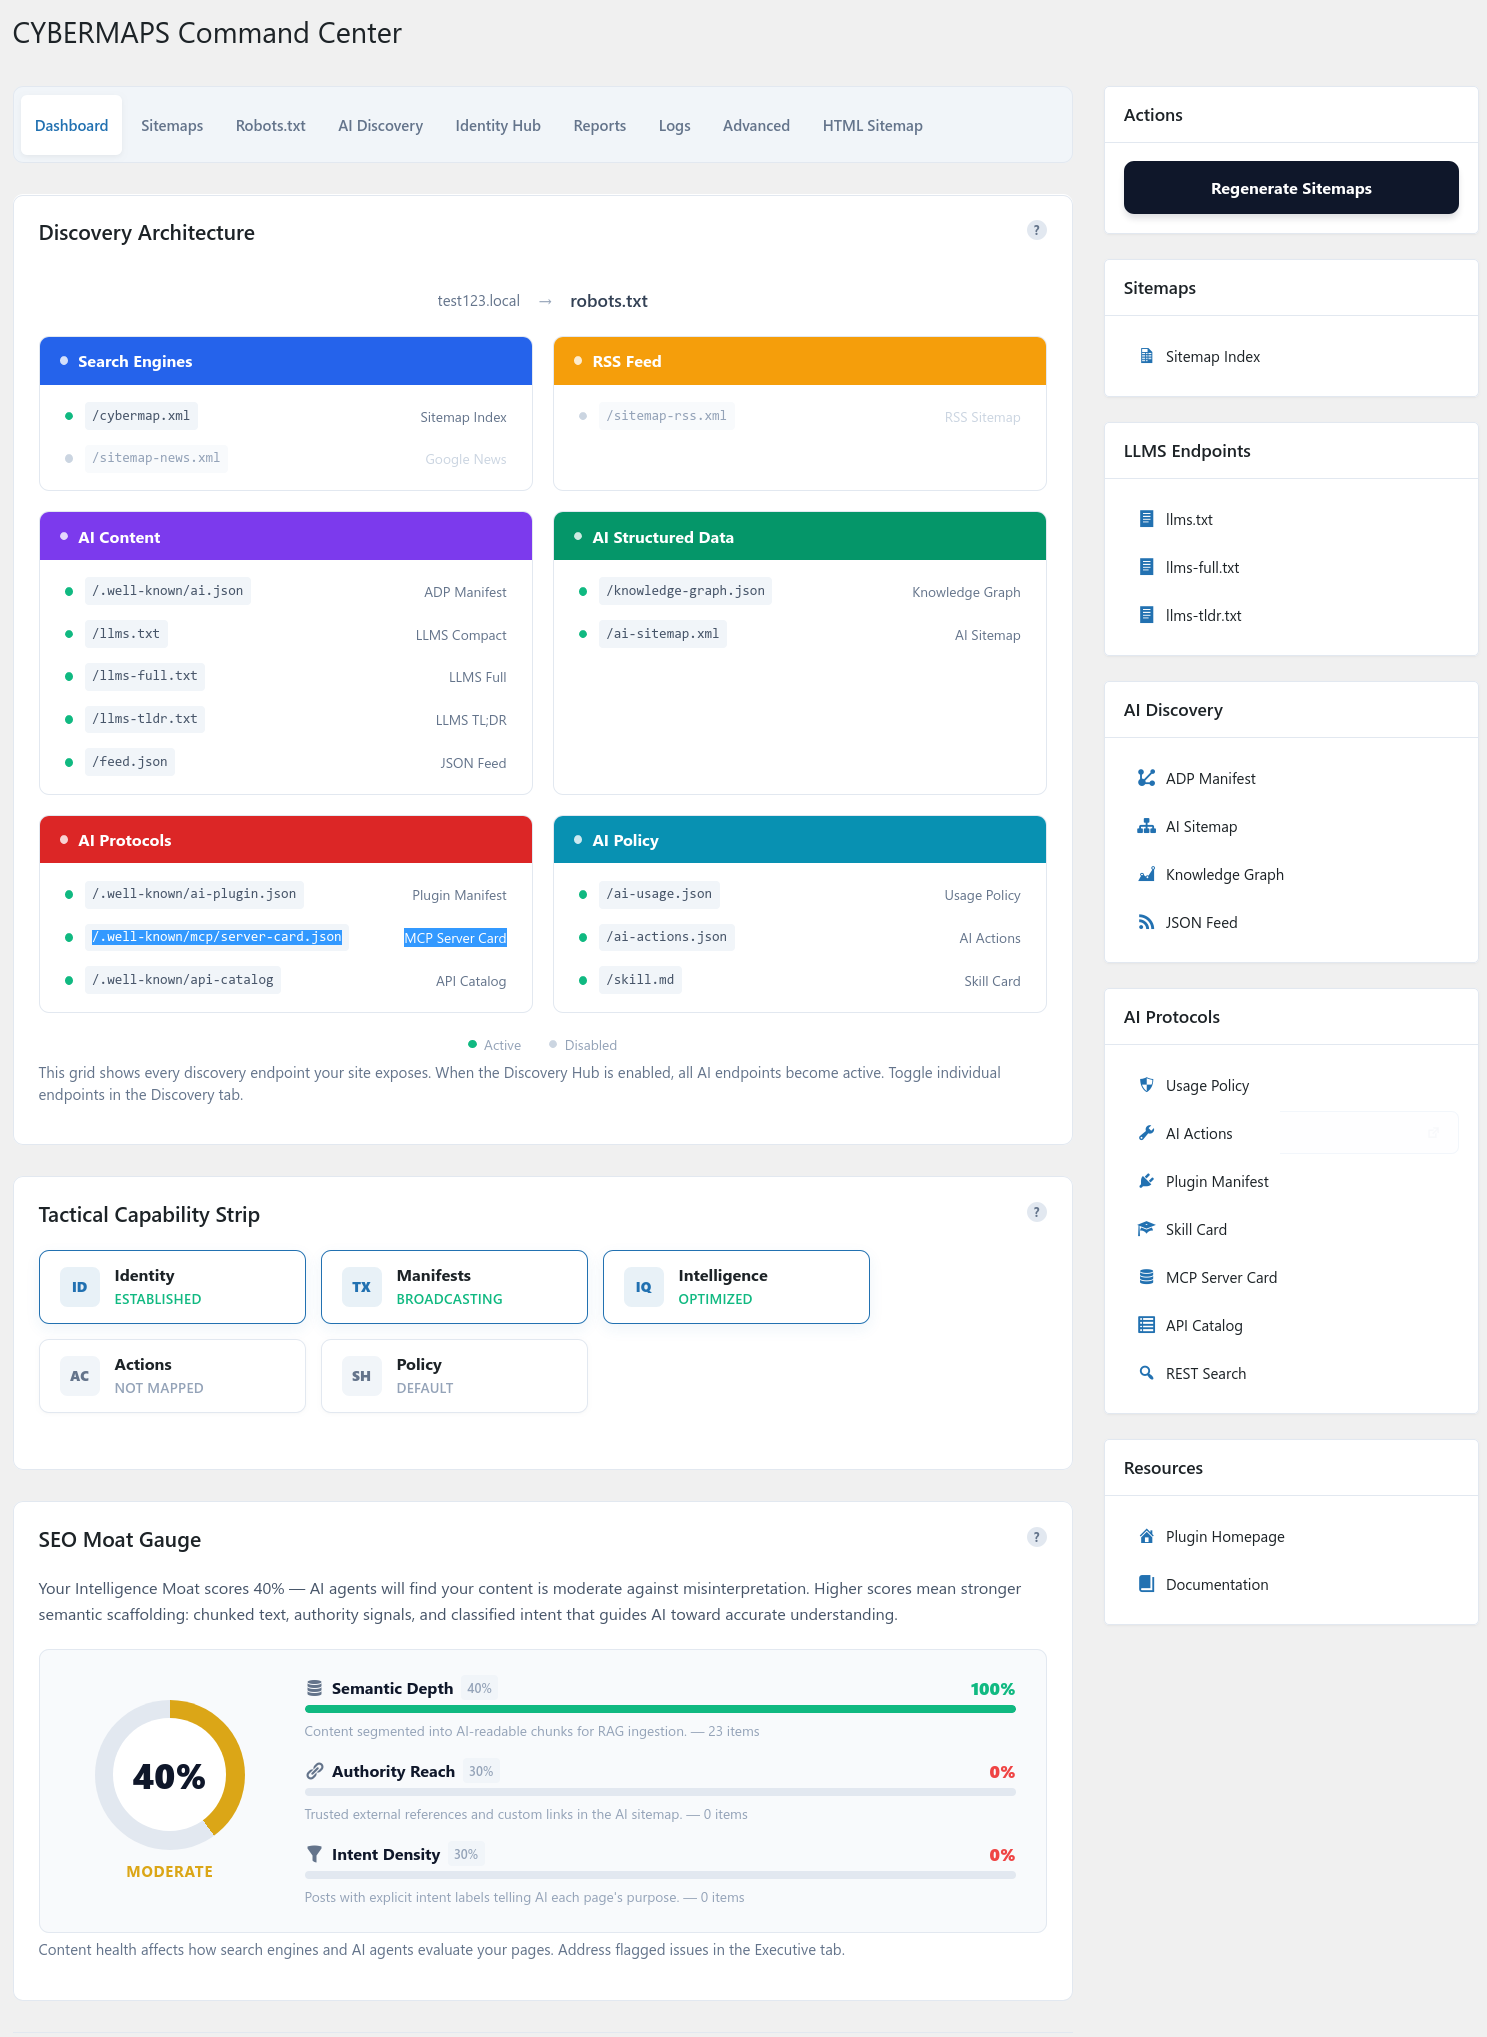Click the /skill.md endpoint path

pyautogui.click(x=640, y=980)
